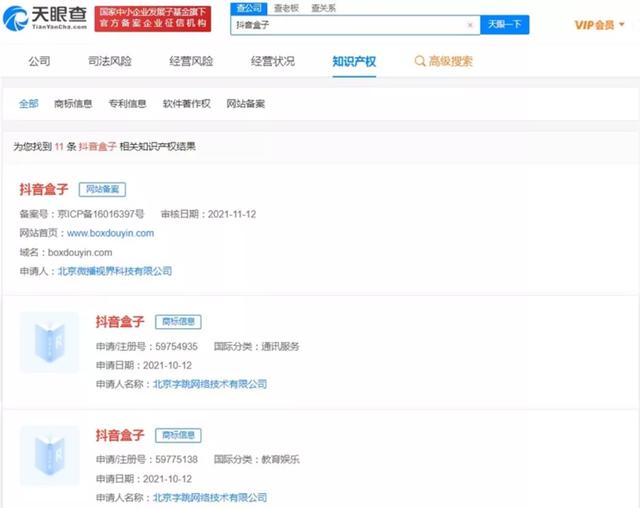The height and width of the screenshot is (508, 640).
Task: Click the magnifier icon for 高级搜索
Action: [420, 61]
